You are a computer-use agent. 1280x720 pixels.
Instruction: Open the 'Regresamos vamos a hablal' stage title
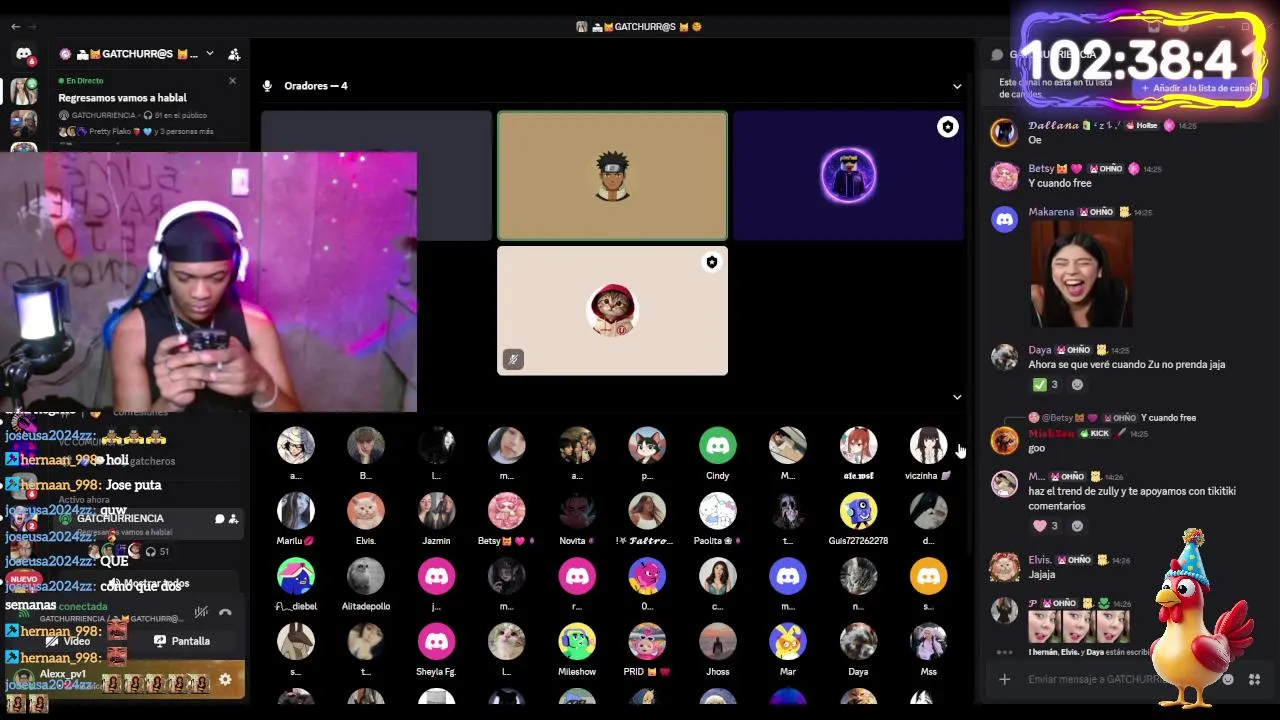tap(122, 98)
